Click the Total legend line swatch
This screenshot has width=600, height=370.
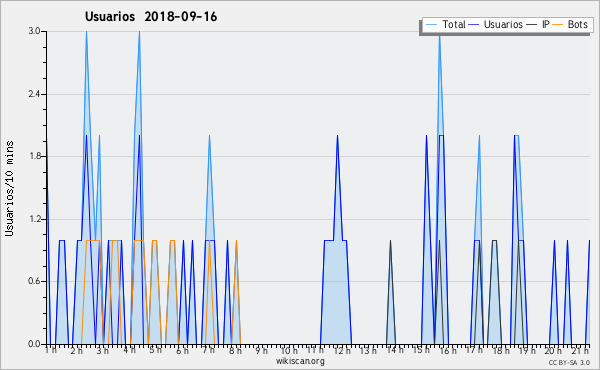pyautogui.click(x=431, y=24)
